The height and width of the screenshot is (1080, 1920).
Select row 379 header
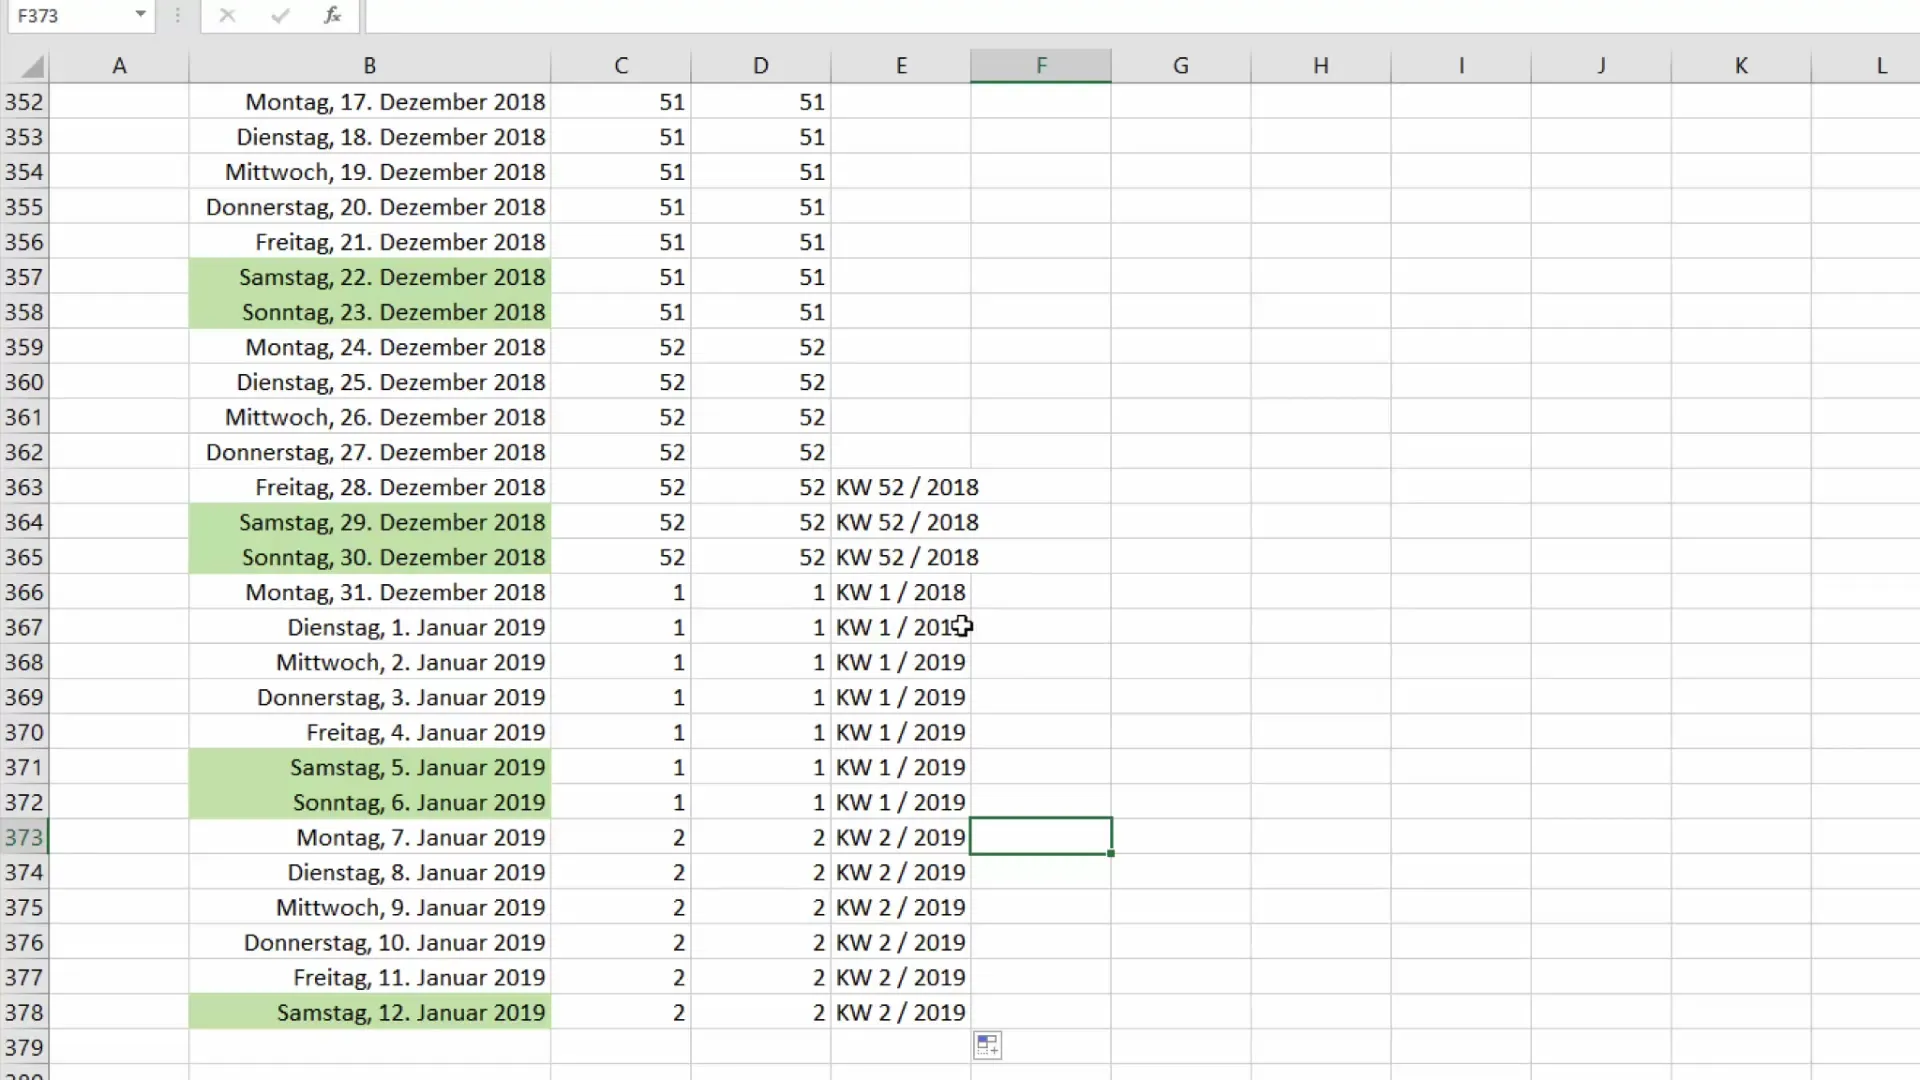24,1047
